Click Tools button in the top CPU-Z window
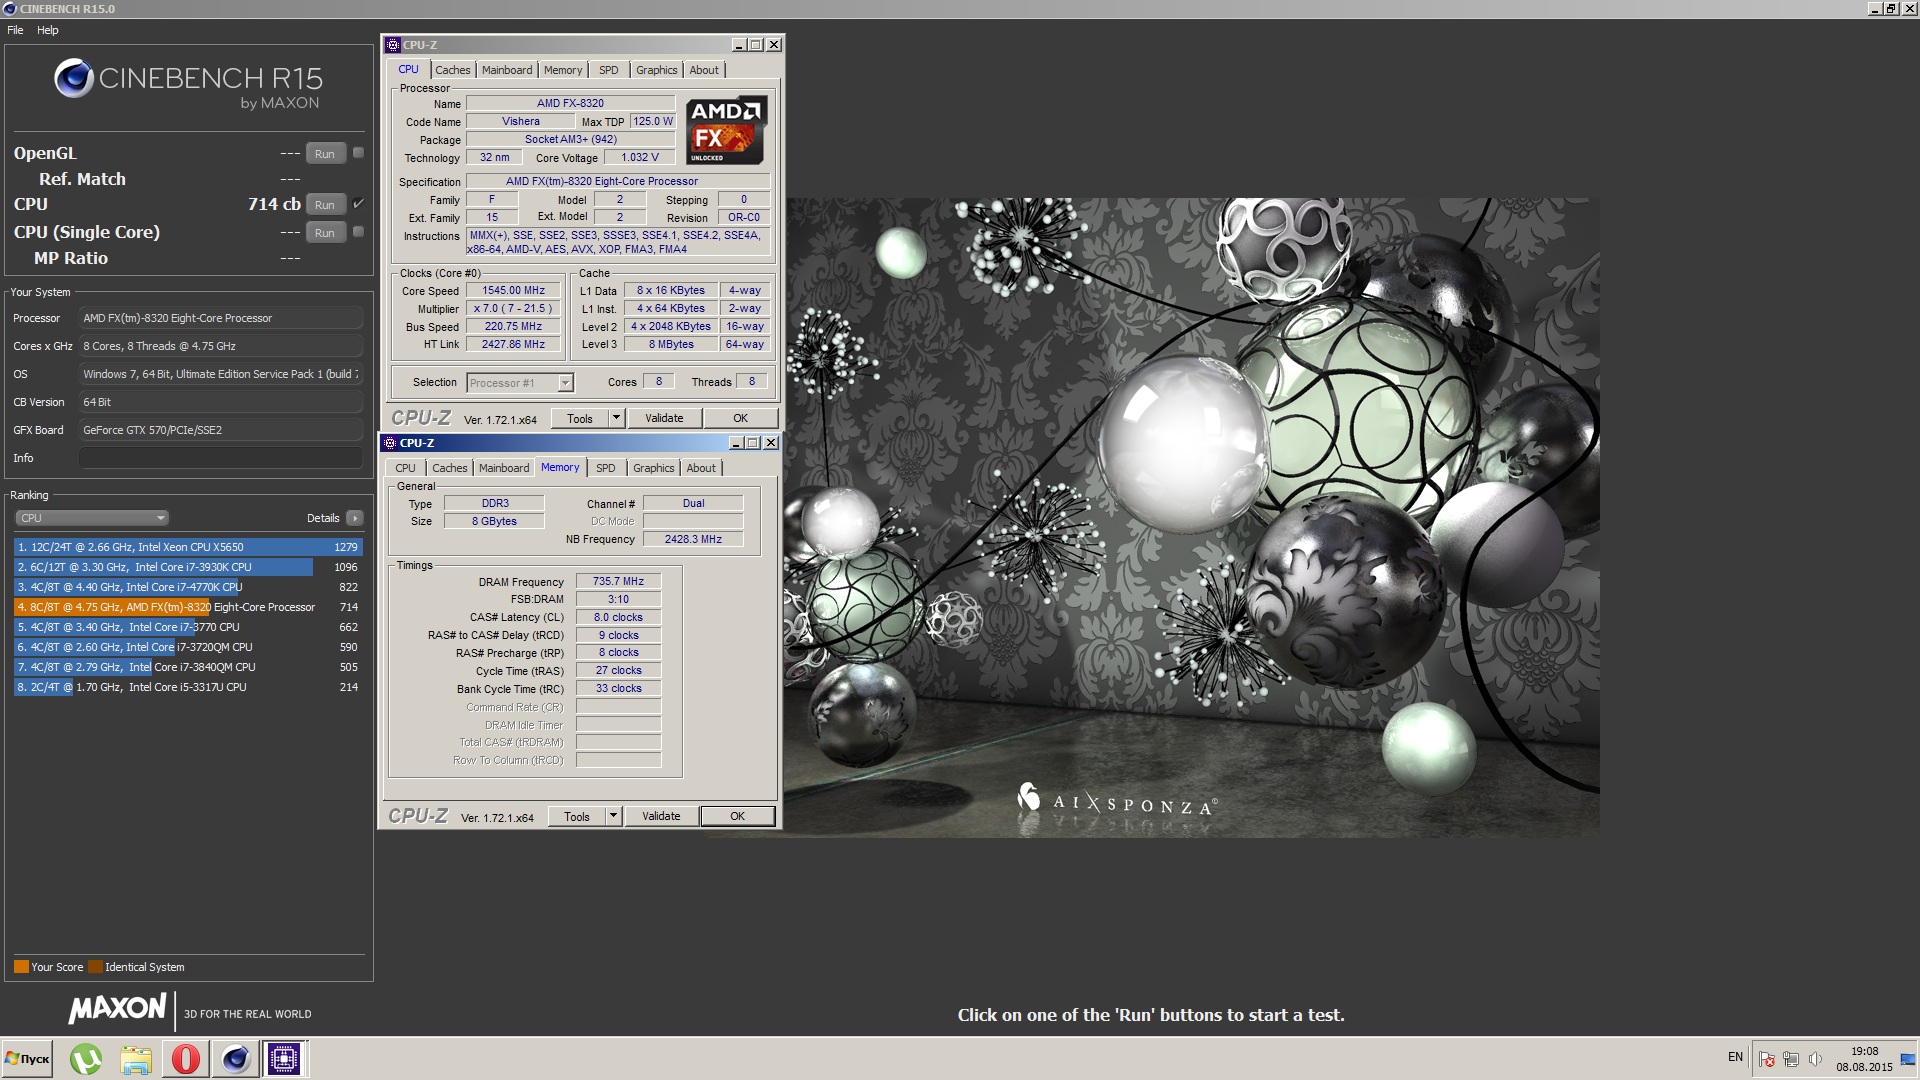The height and width of the screenshot is (1080, 1920). [x=580, y=418]
